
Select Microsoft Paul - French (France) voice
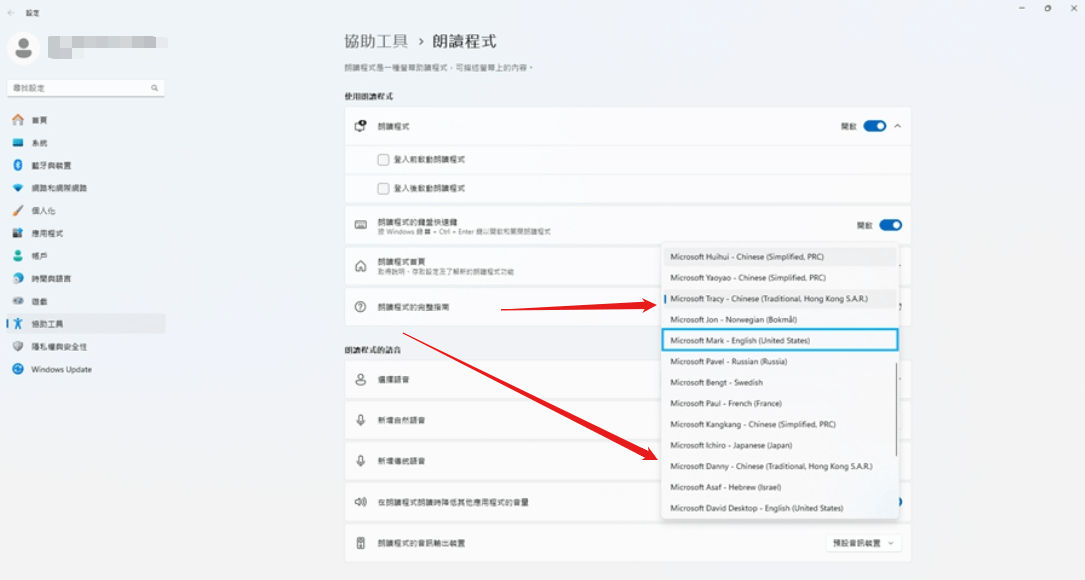780,403
